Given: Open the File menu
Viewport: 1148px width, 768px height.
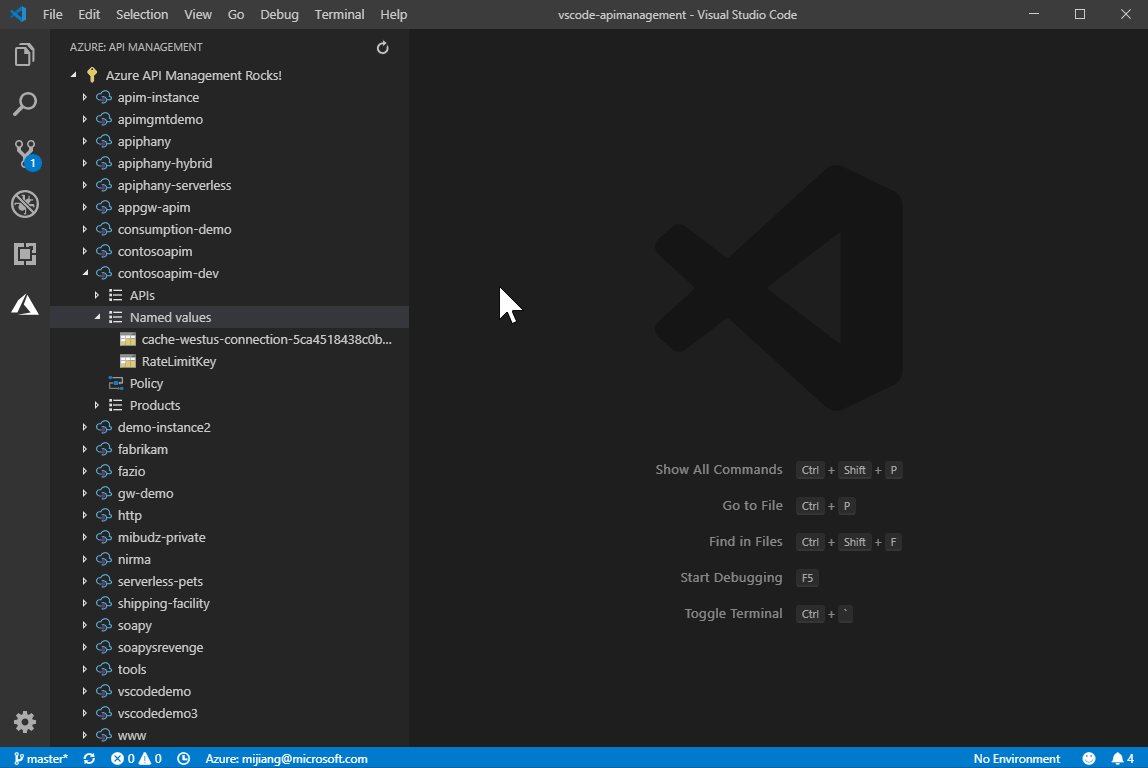Looking at the screenshot, I should point(53,14).
